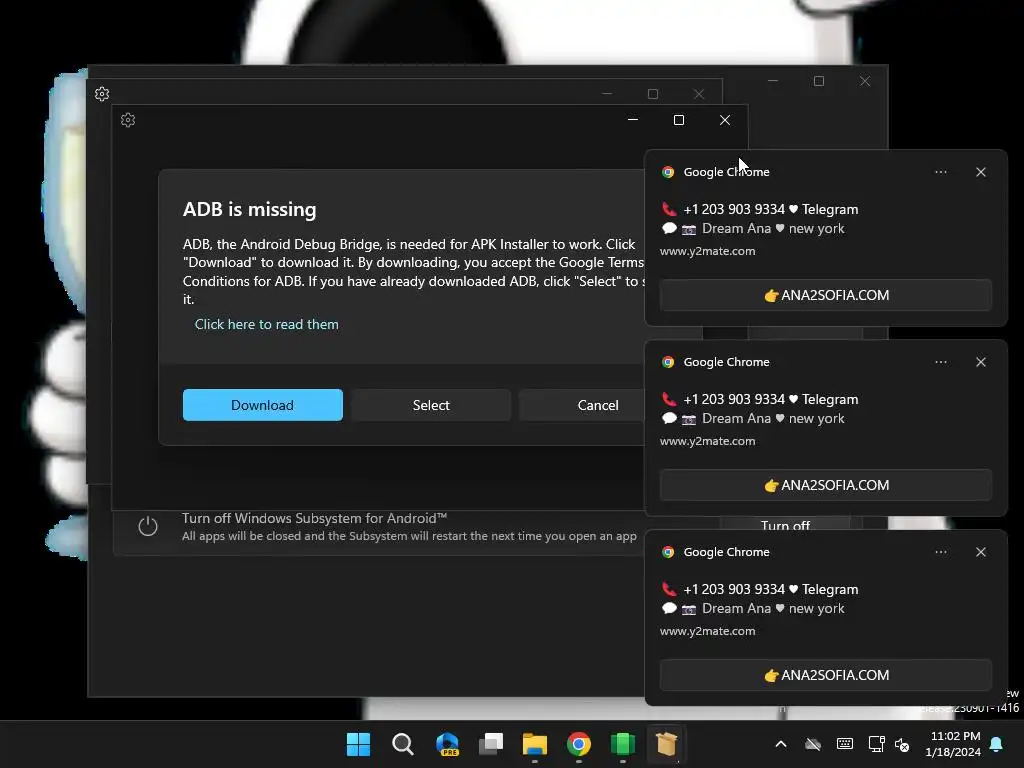
Task: Click the gear icon in the back window
Action: pos(102,94)
